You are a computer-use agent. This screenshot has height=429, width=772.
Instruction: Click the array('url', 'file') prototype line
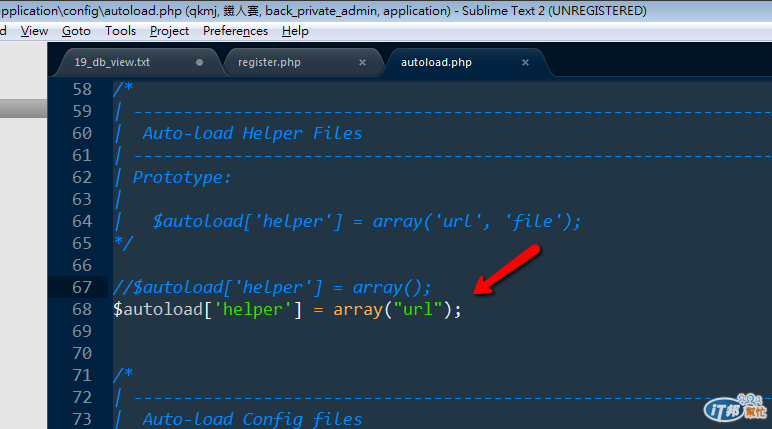pyautogui.click(x=367, y=221)
